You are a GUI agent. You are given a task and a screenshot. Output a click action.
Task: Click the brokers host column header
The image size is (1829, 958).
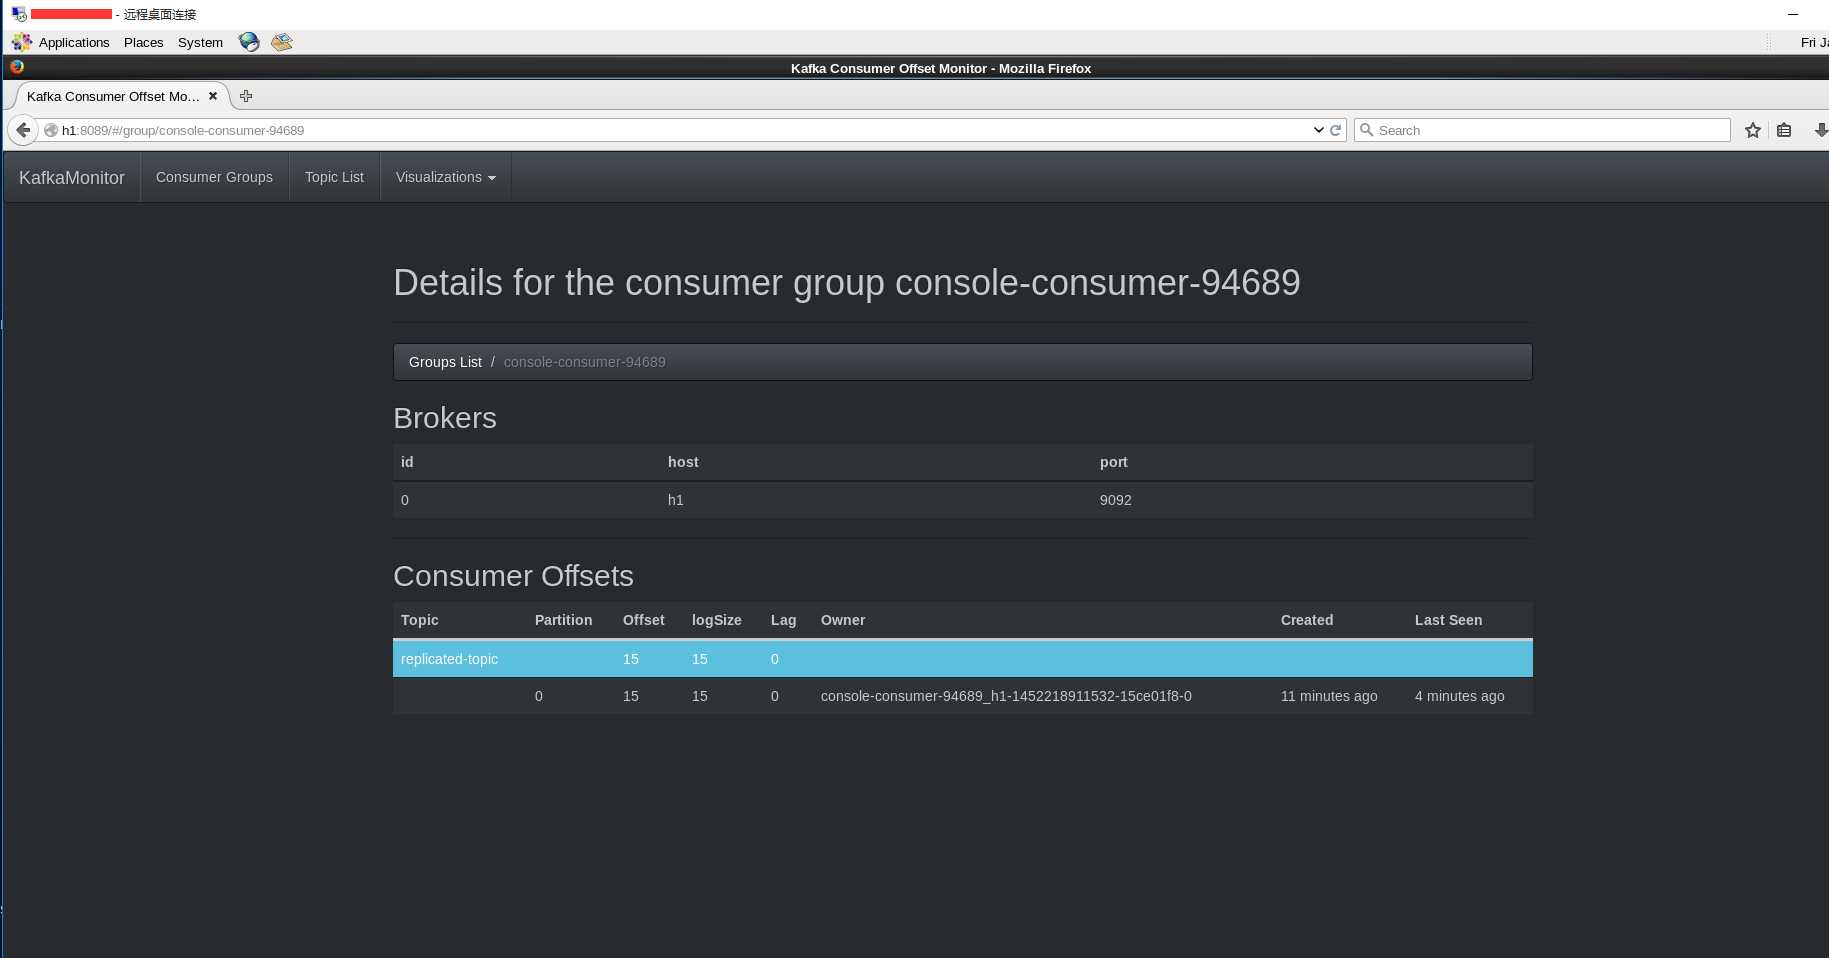click(x=683, y=462)
